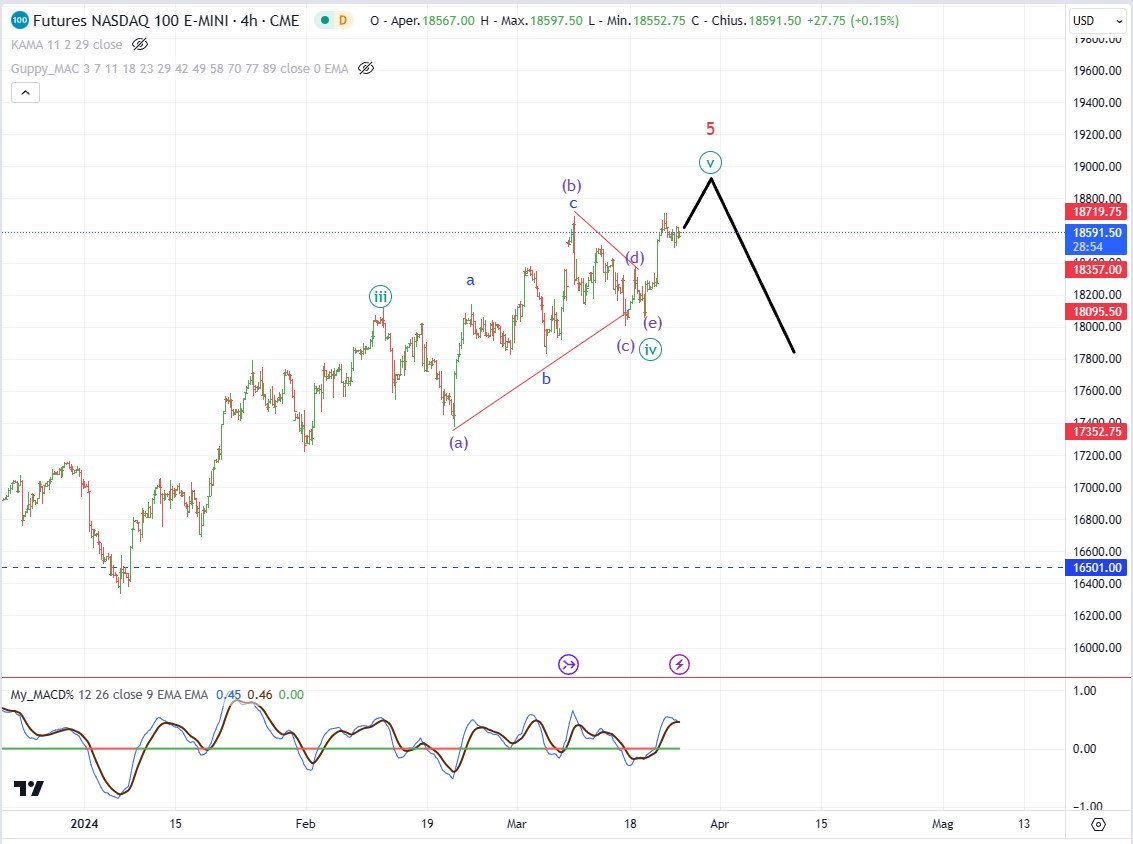Click the Apr date on time axis
Image resolution: width=1133 pixels, height=844 pixels.
(720, 824)
